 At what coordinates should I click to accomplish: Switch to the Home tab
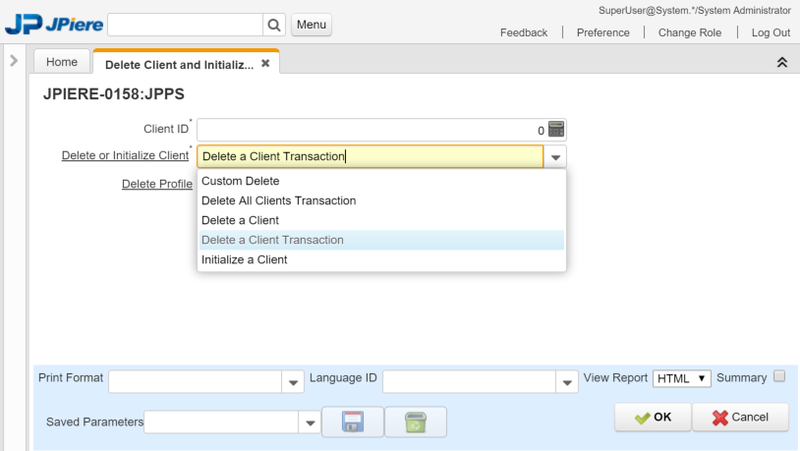[x=62, y=62]
